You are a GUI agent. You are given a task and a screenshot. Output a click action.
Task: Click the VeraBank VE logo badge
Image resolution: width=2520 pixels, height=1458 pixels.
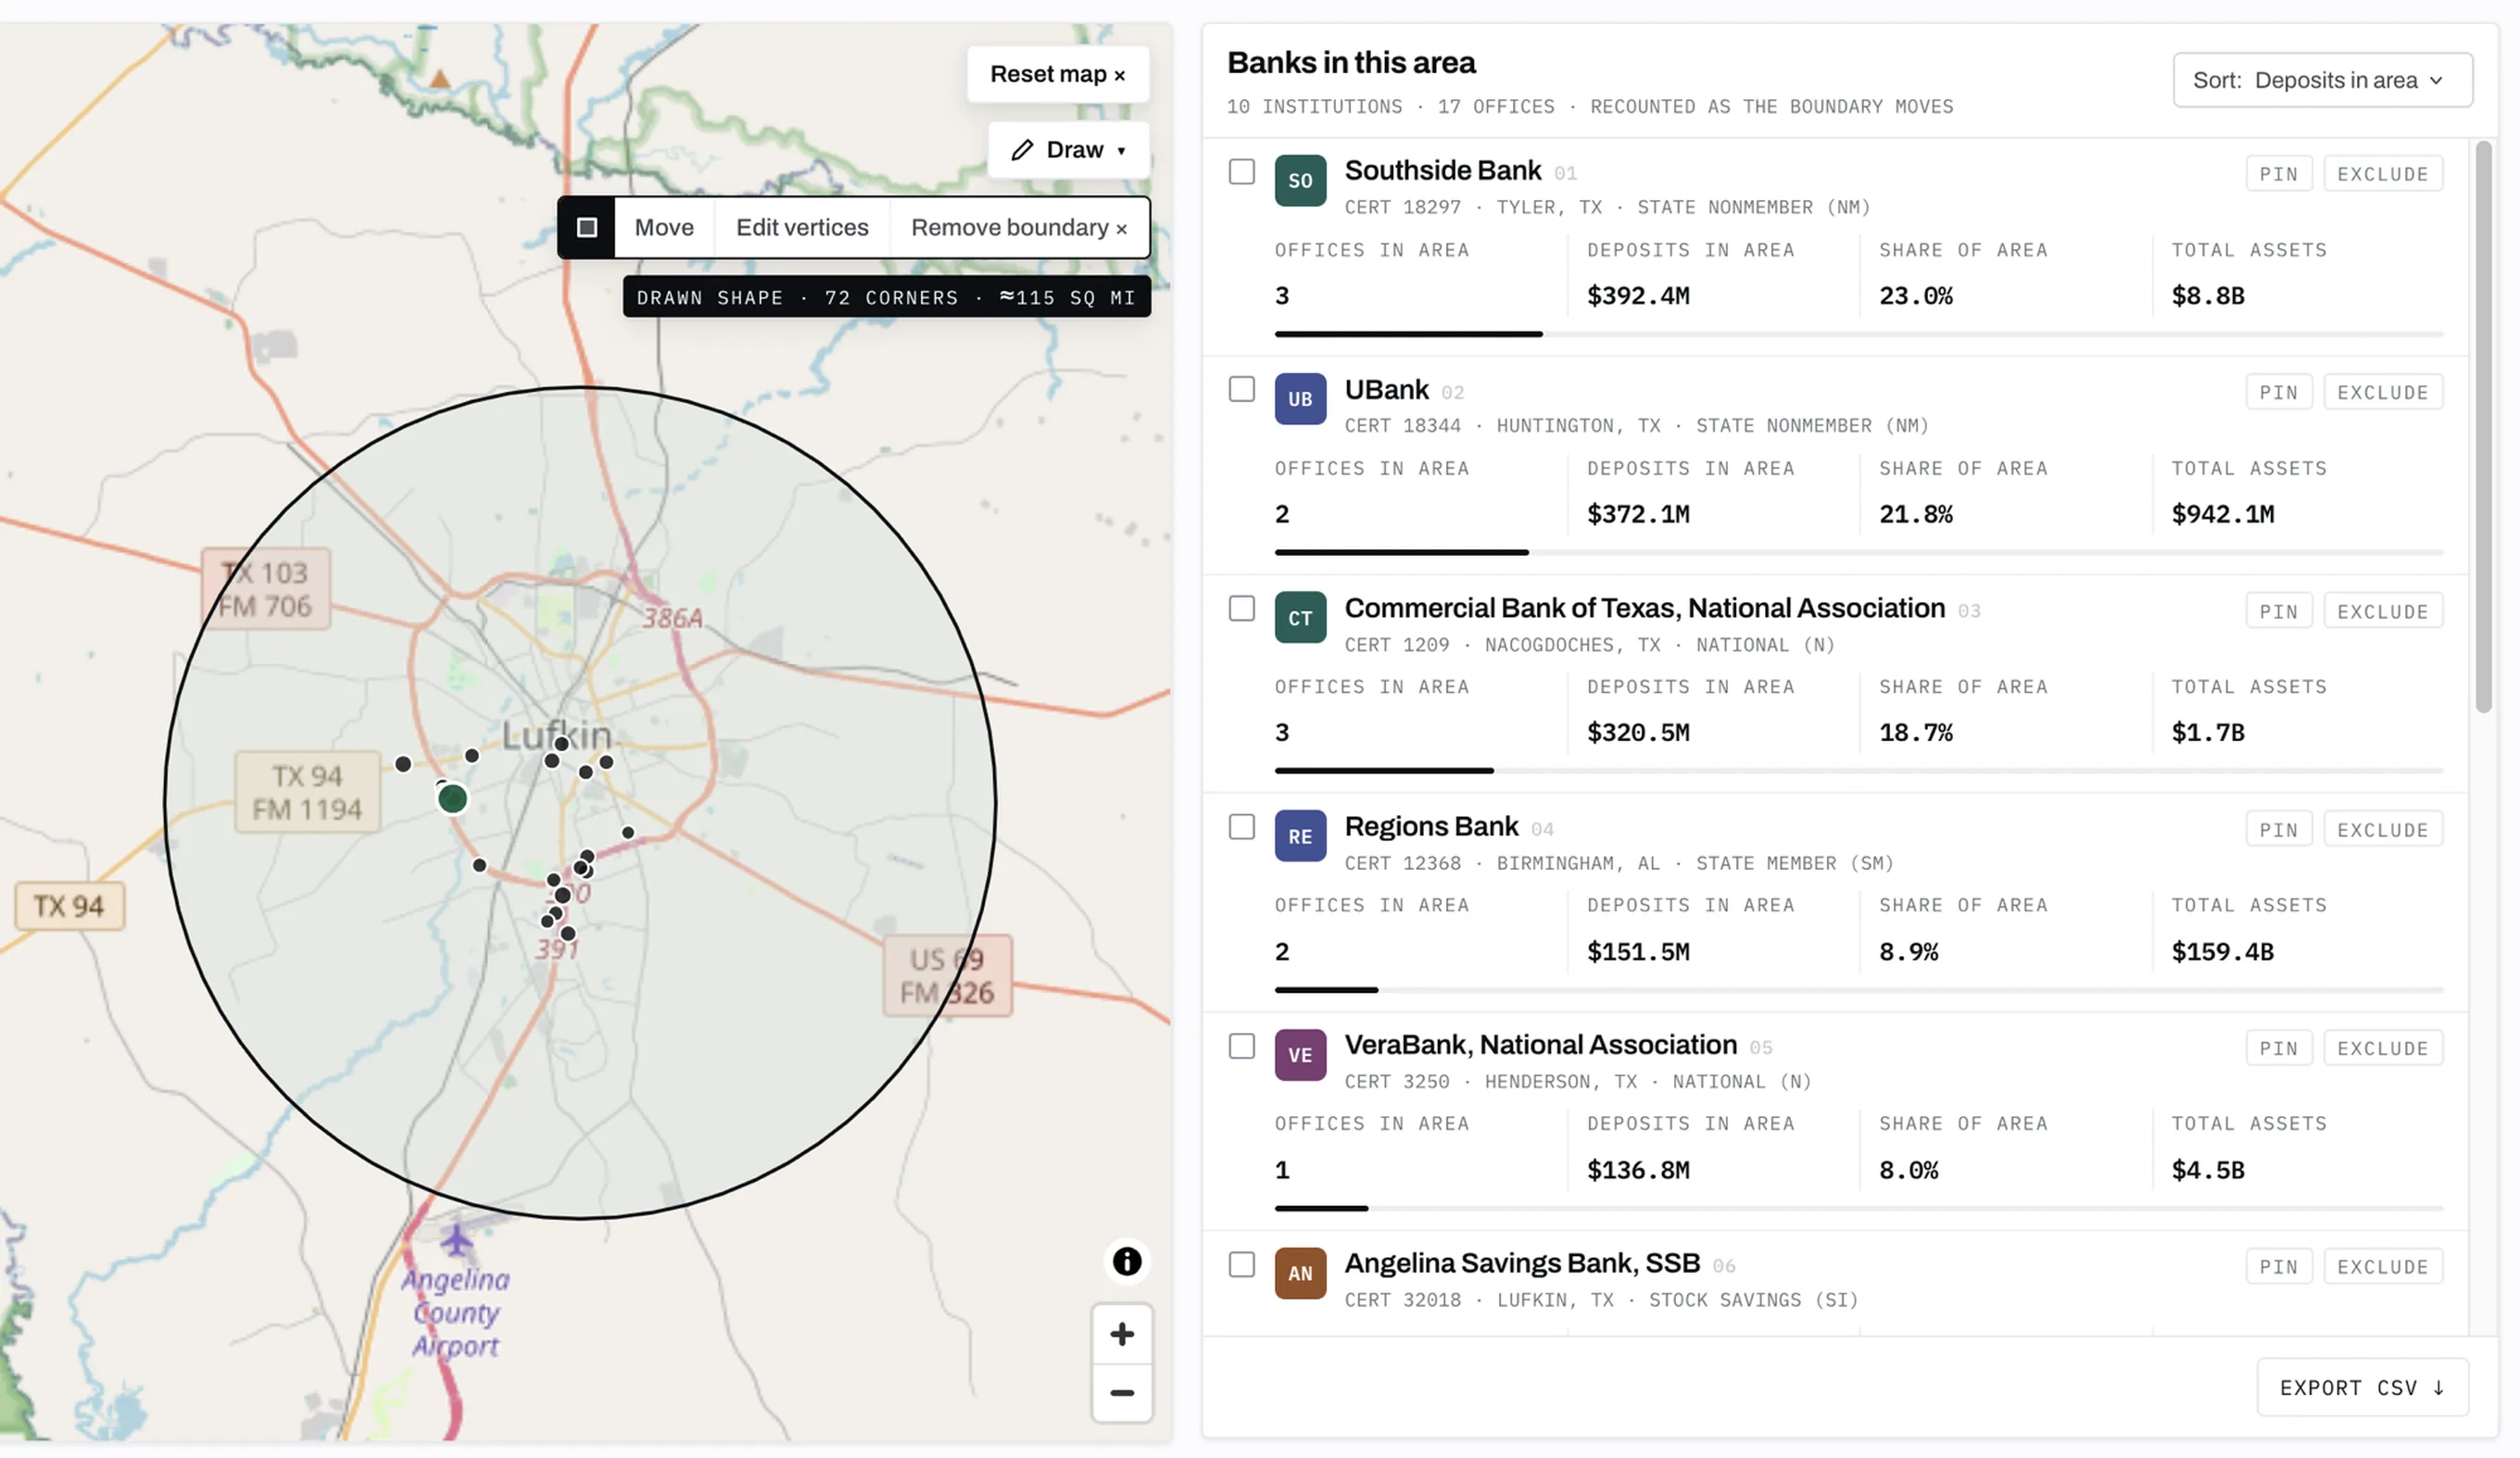point(1300,1055)
